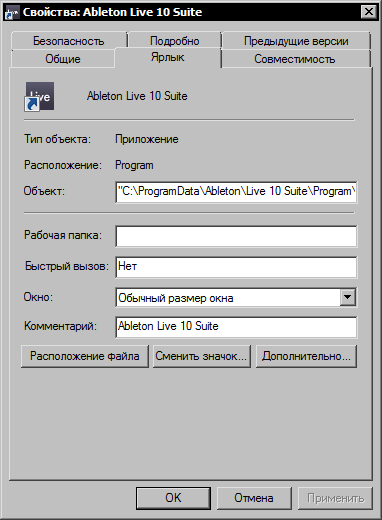The image size is (382, 520).
Task: Click the Приложение object type text
Action: pos(147,139)
